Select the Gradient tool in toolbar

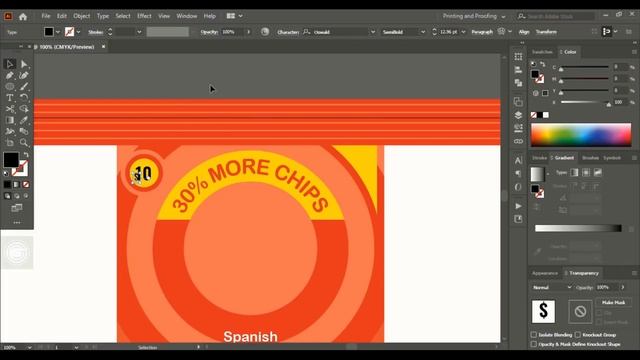(10, 120)
